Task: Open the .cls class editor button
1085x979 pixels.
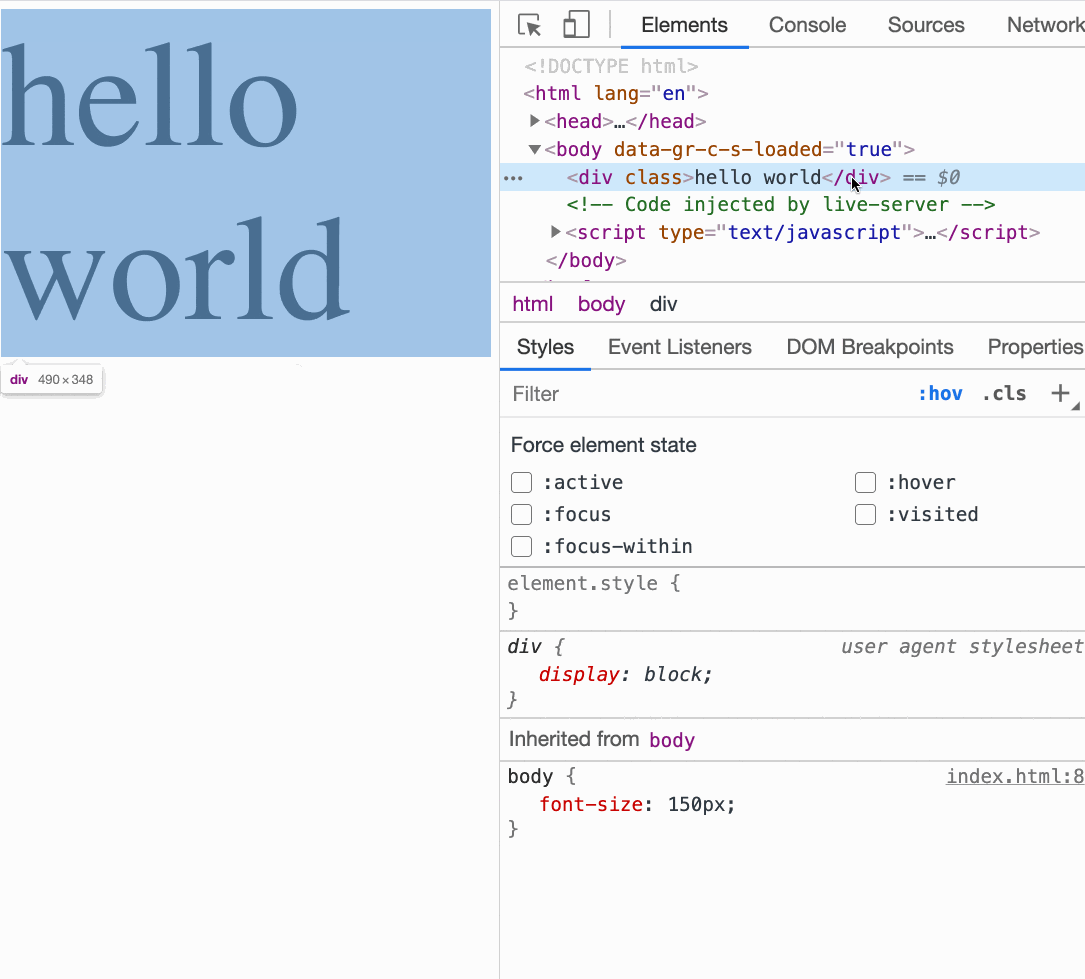Action: [x=1004, y=394]
